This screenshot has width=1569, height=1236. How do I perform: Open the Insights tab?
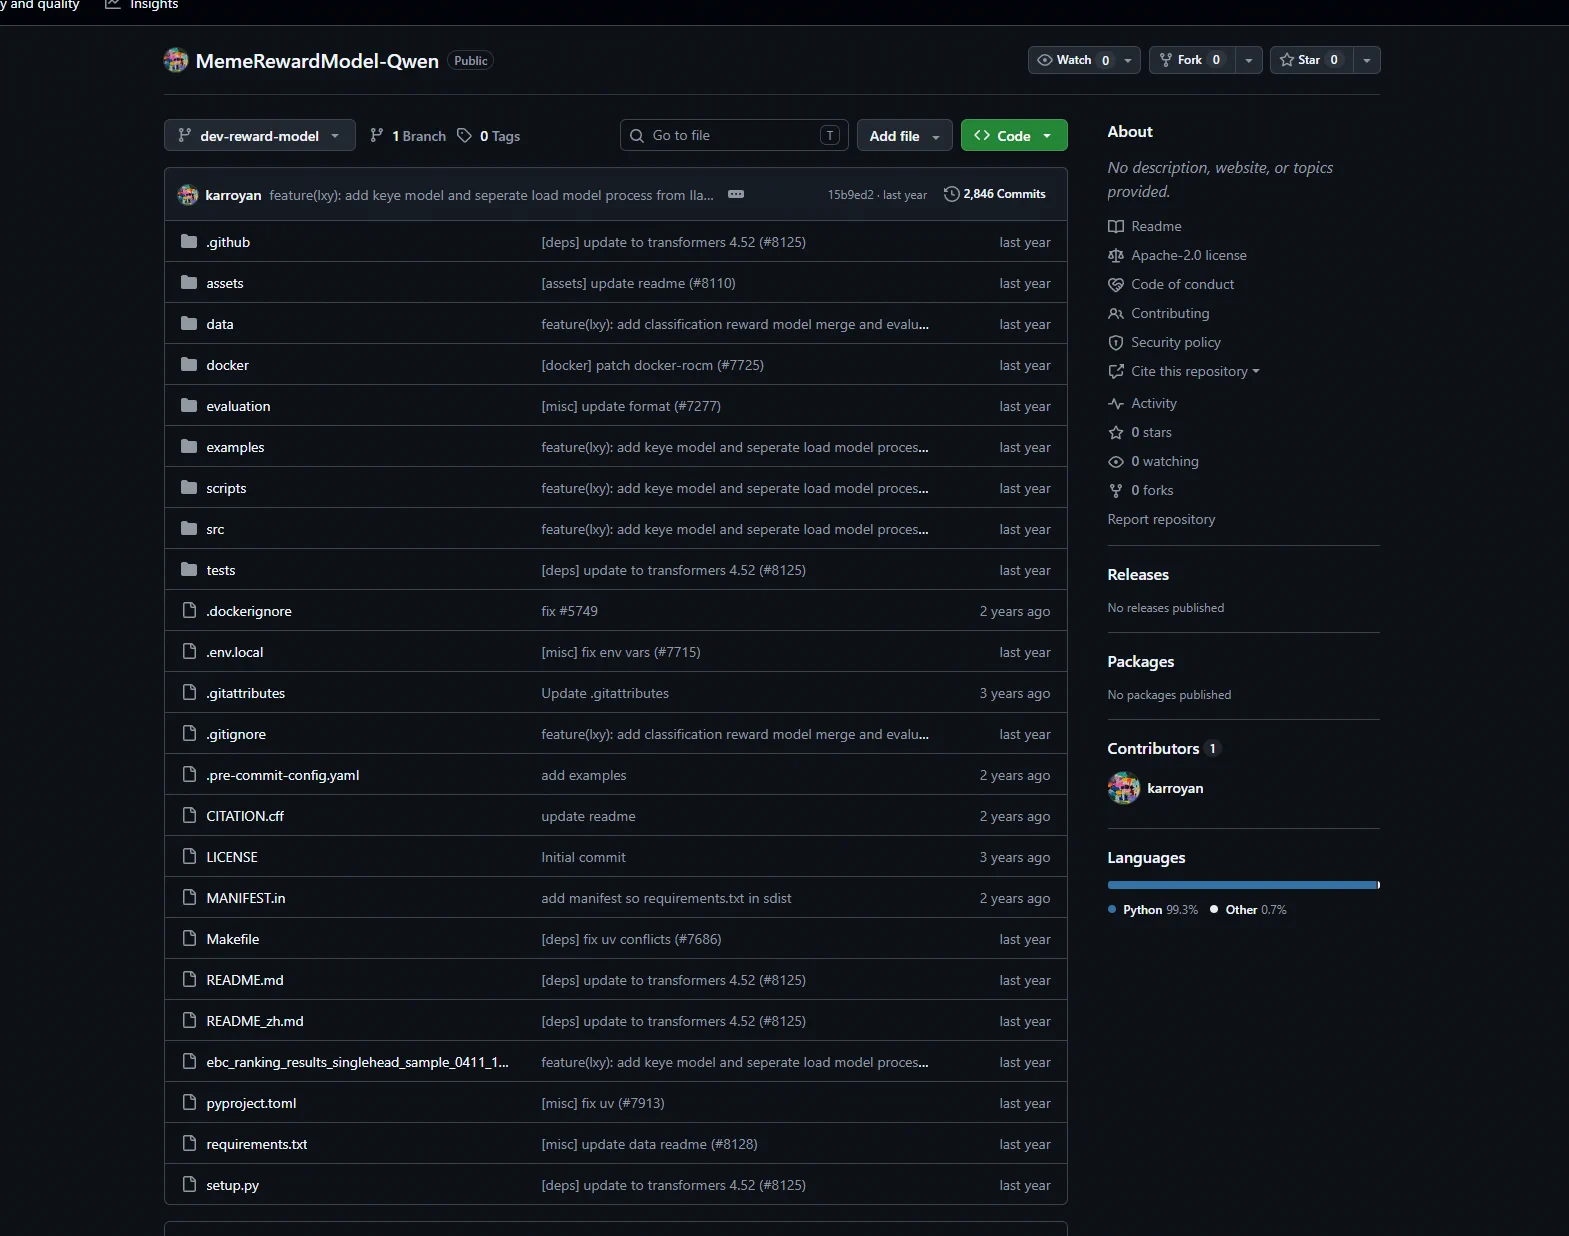(x=142, y=5)
